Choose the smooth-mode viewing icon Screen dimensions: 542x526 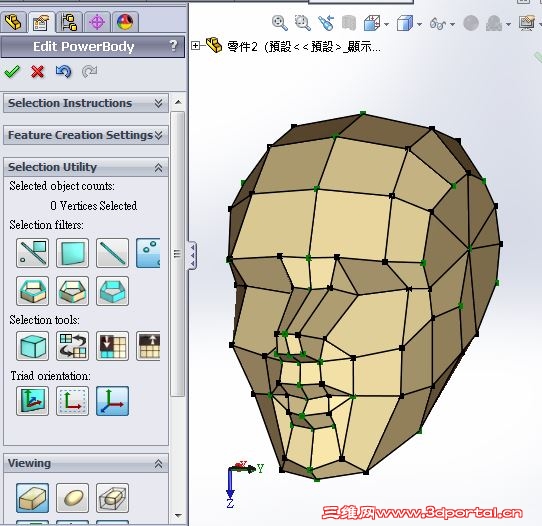coord(73,498)
